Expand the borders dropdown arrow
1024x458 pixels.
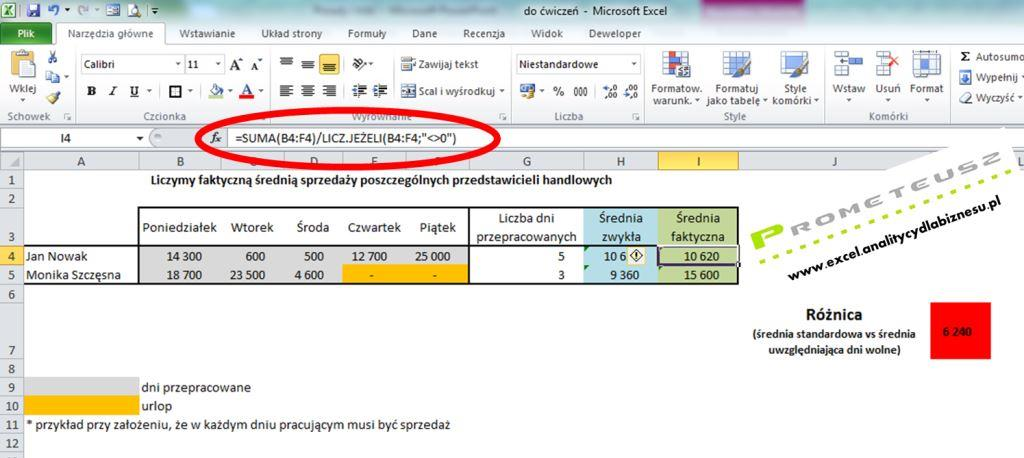click(189, 91)
